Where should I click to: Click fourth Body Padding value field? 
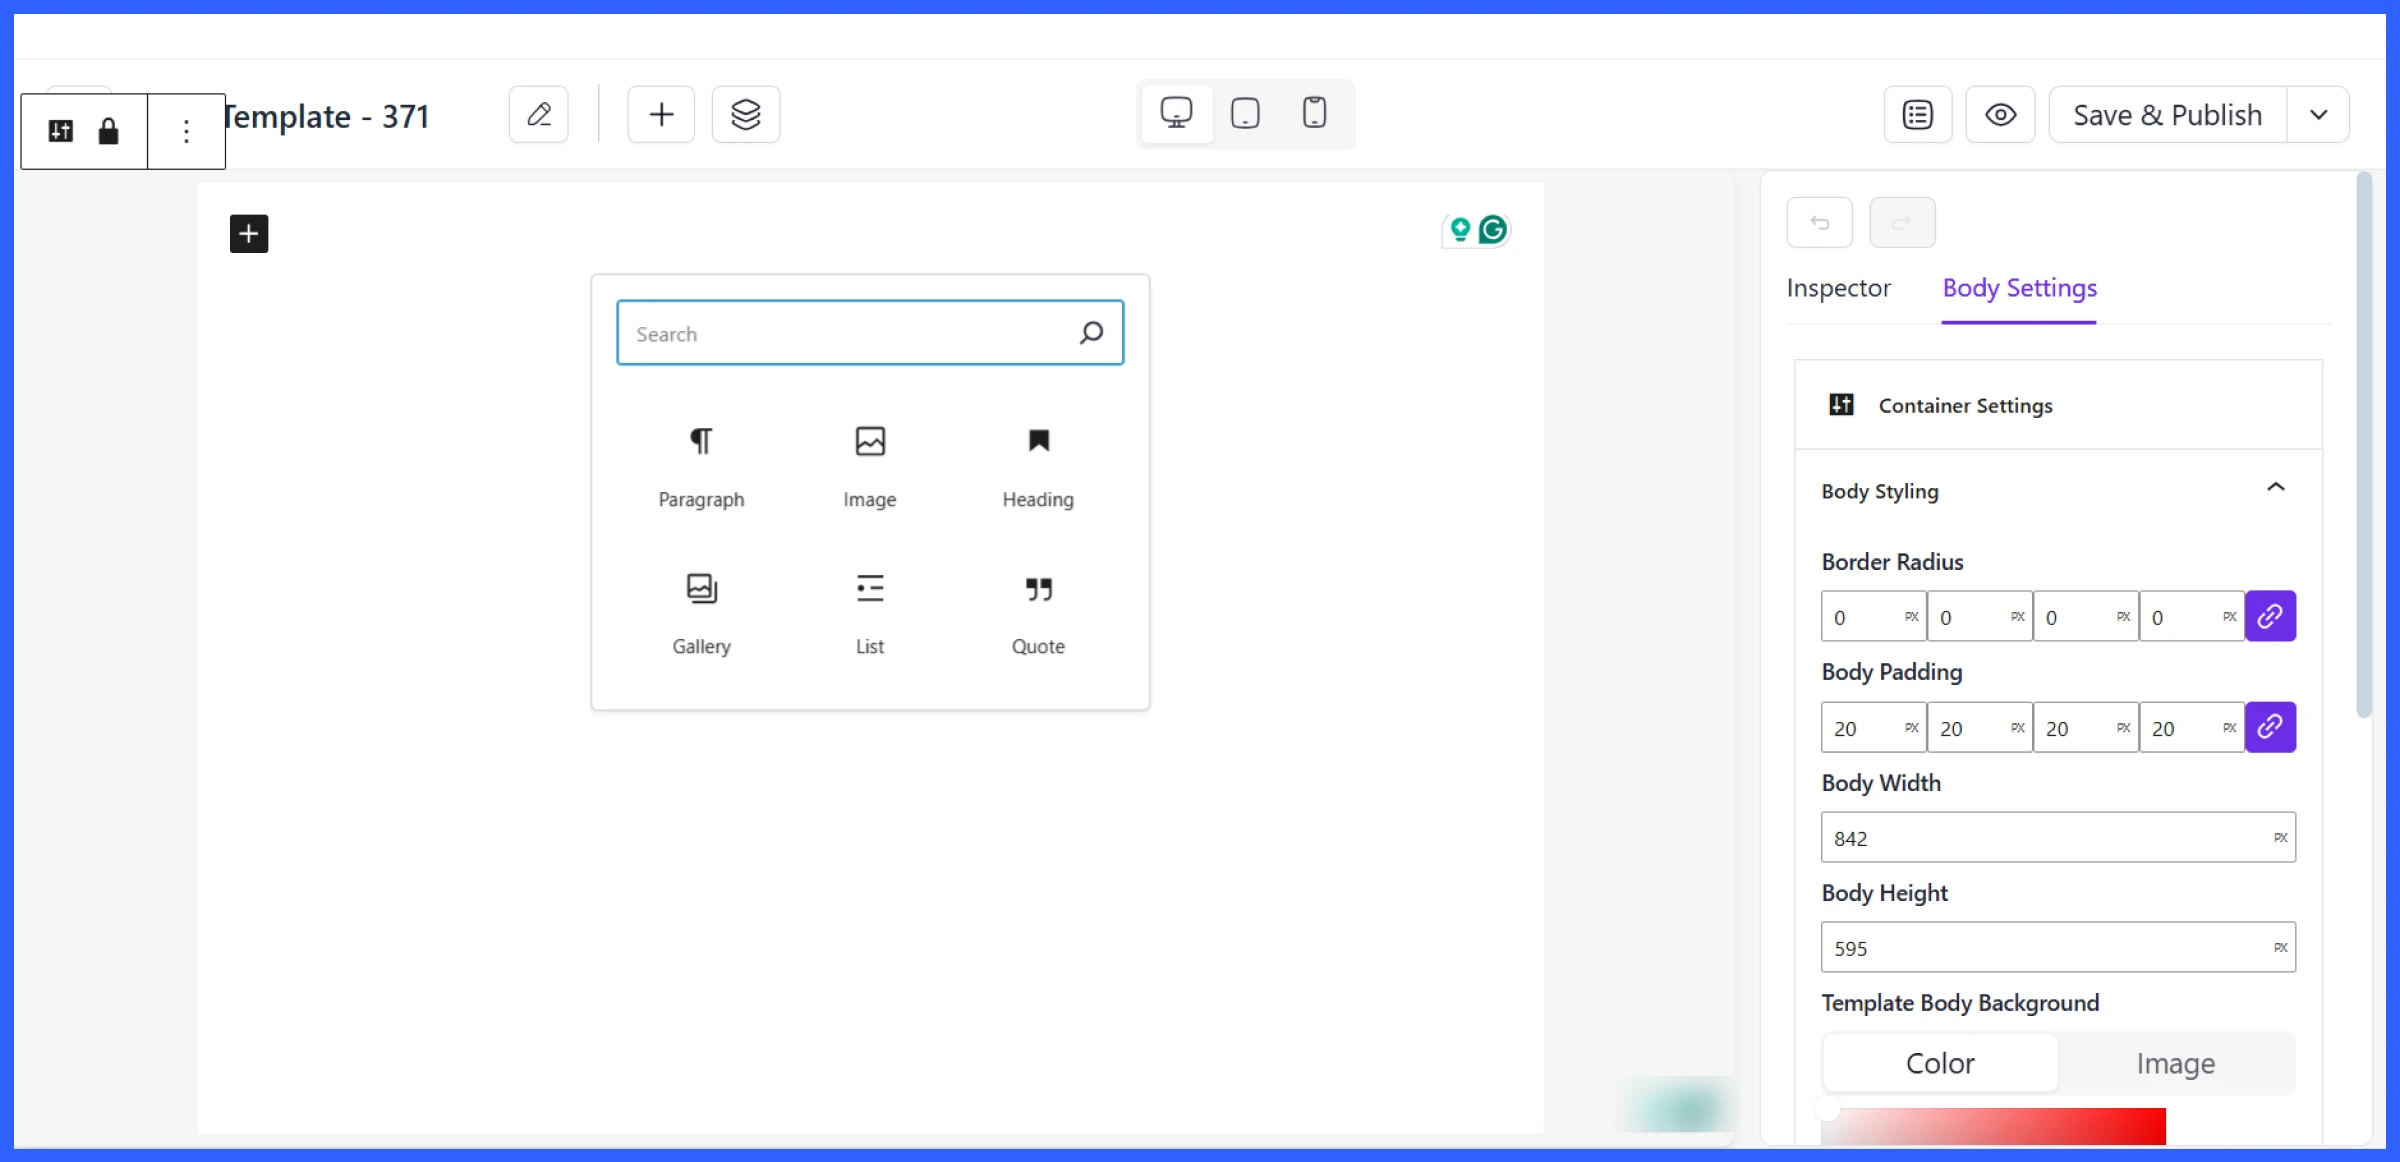click(2191, 728)
